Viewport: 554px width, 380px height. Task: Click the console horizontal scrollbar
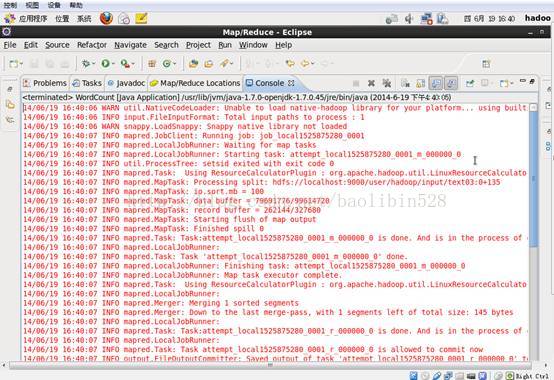click(270, 365)
